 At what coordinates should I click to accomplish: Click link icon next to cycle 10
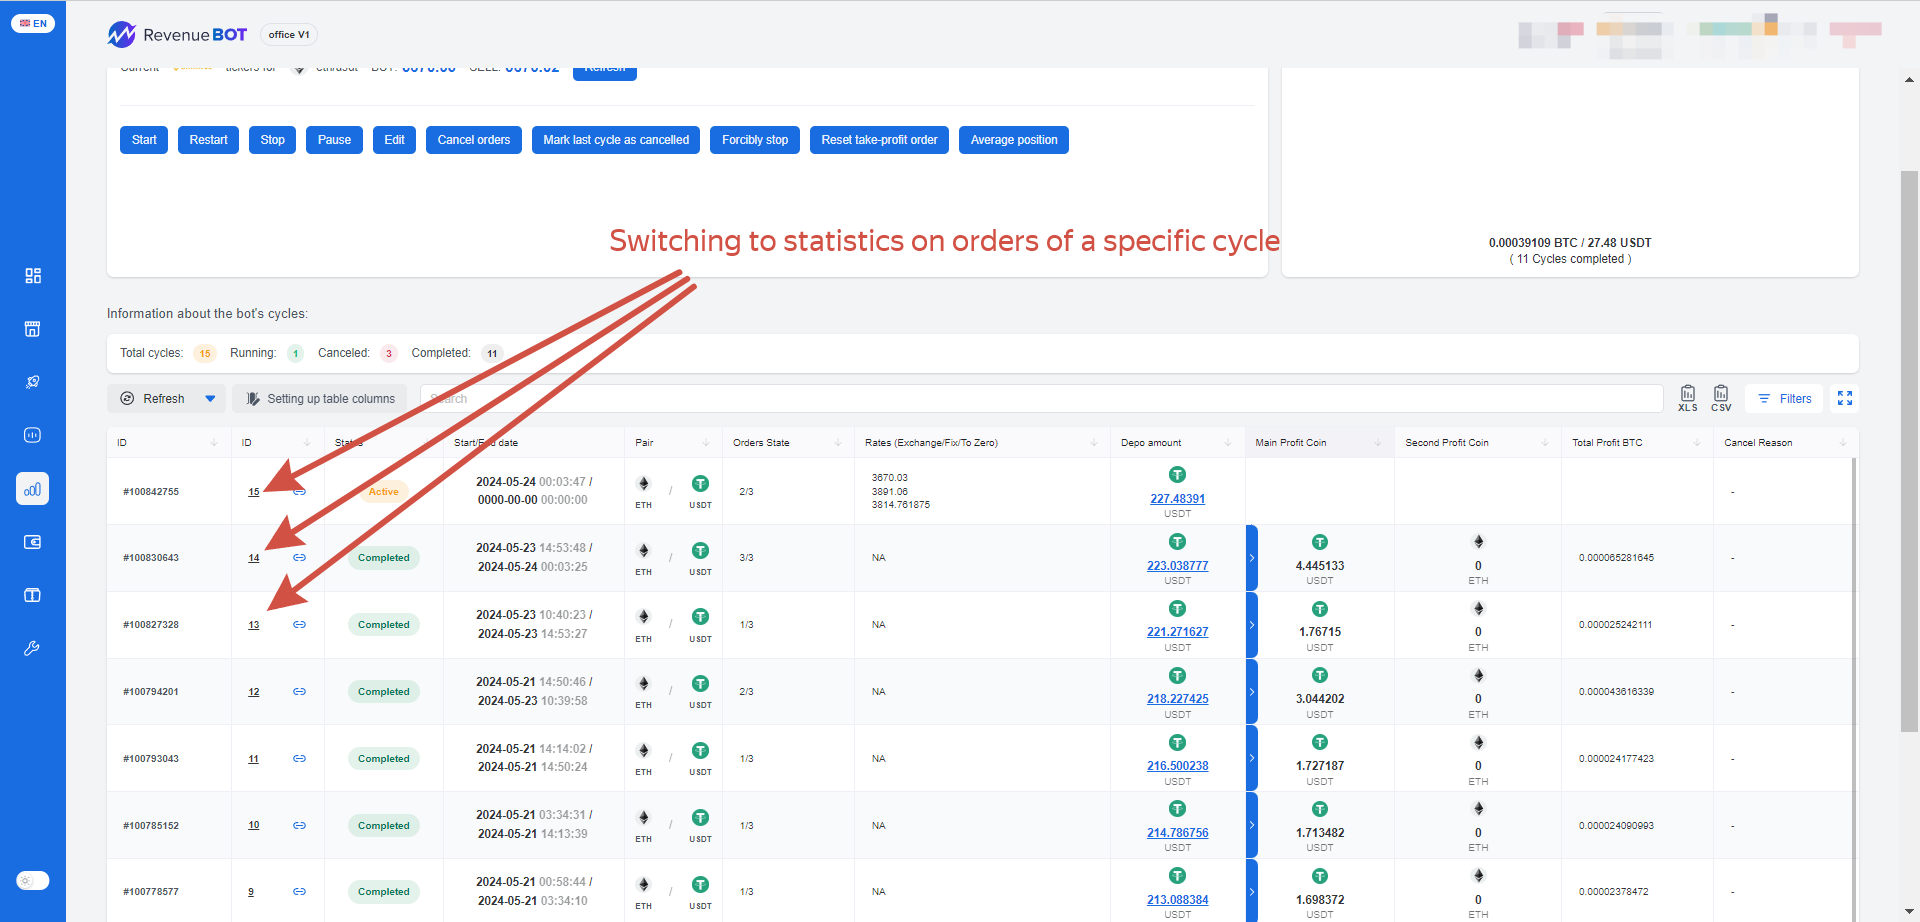click(299, 826)
